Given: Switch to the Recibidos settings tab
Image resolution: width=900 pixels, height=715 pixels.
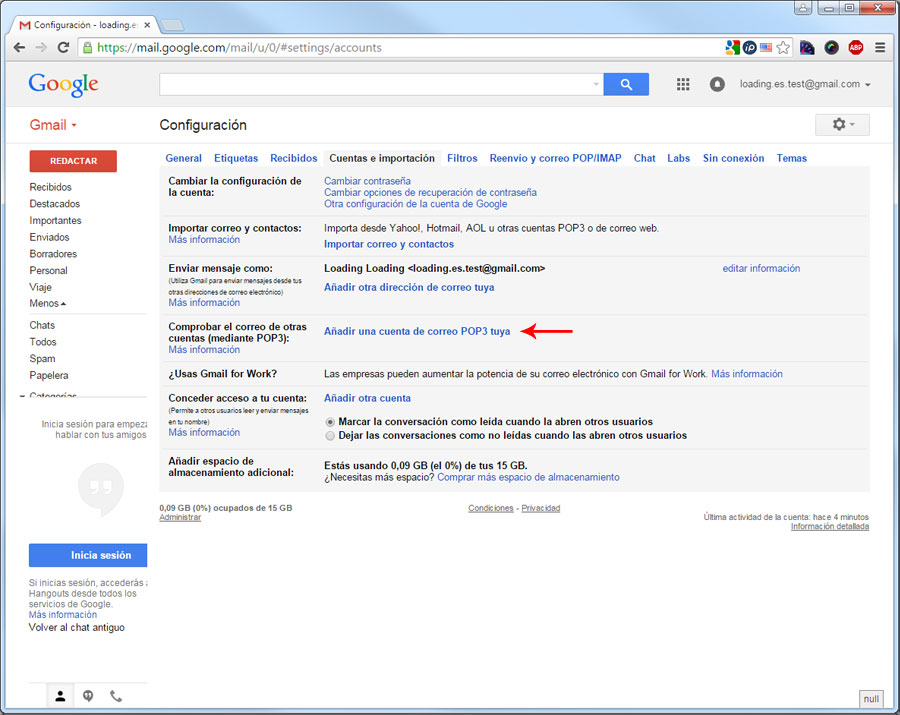Looking at the screenshot, I should pyautogui.click(x=293, y=158).
